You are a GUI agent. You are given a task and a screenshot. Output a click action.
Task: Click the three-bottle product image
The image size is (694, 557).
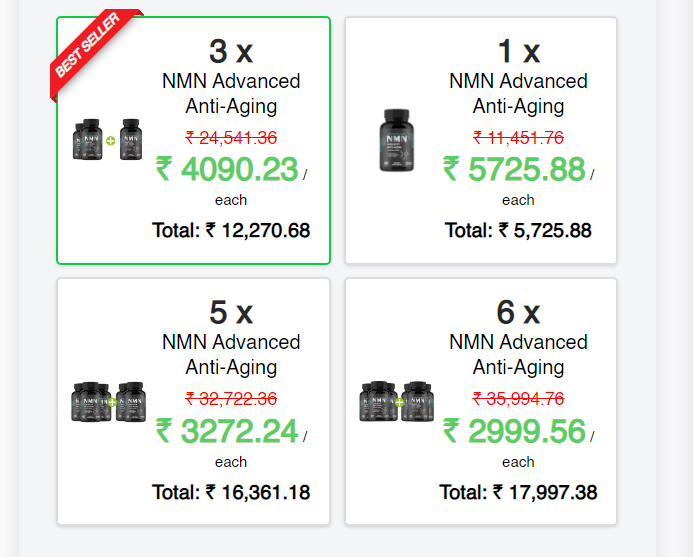[x=110, y=141]
